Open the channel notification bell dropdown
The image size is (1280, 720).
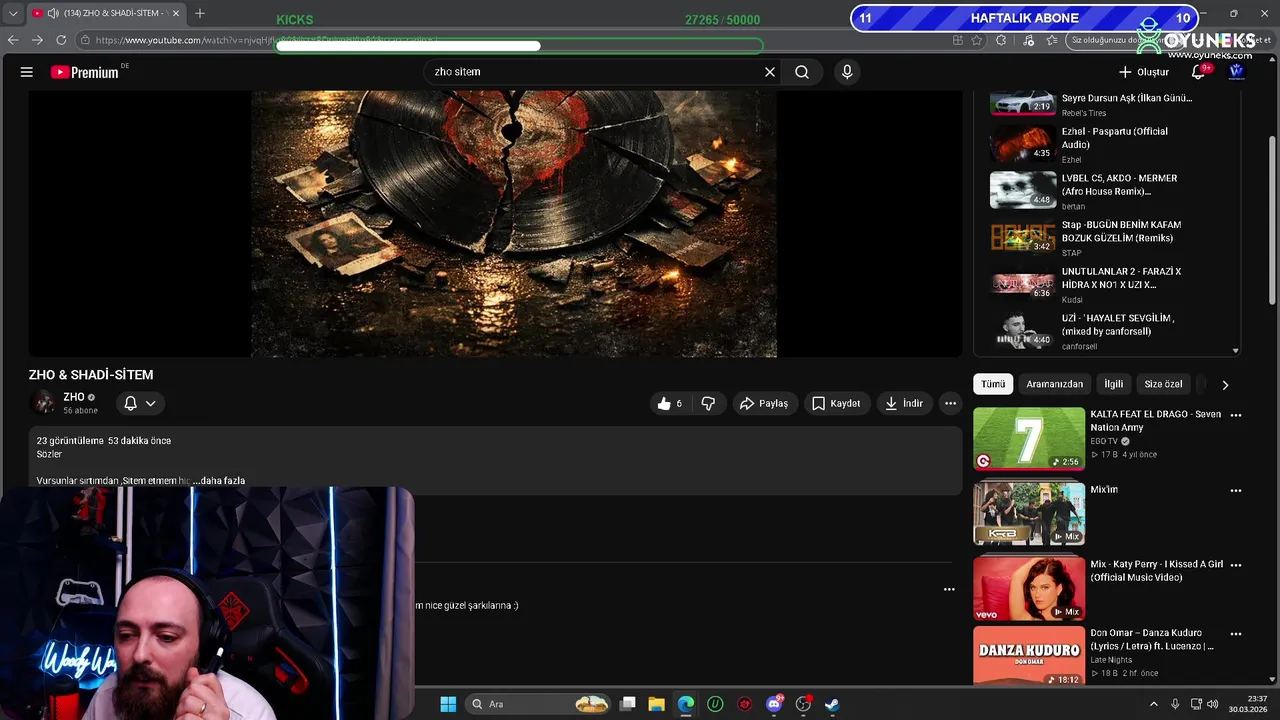pyautogui.click(x=140, y=403)
